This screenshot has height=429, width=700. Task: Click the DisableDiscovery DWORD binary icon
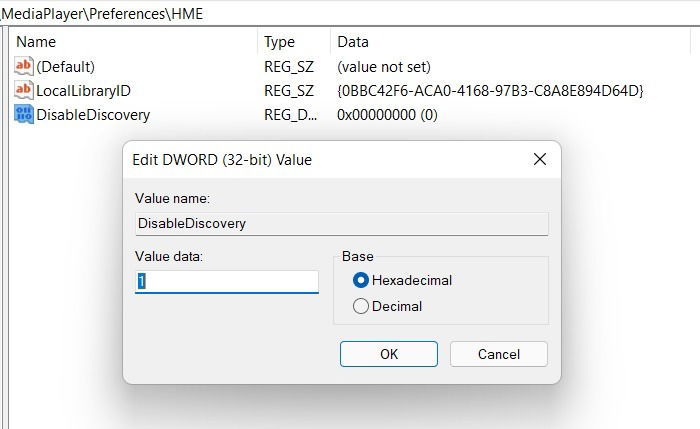(24, 114)
